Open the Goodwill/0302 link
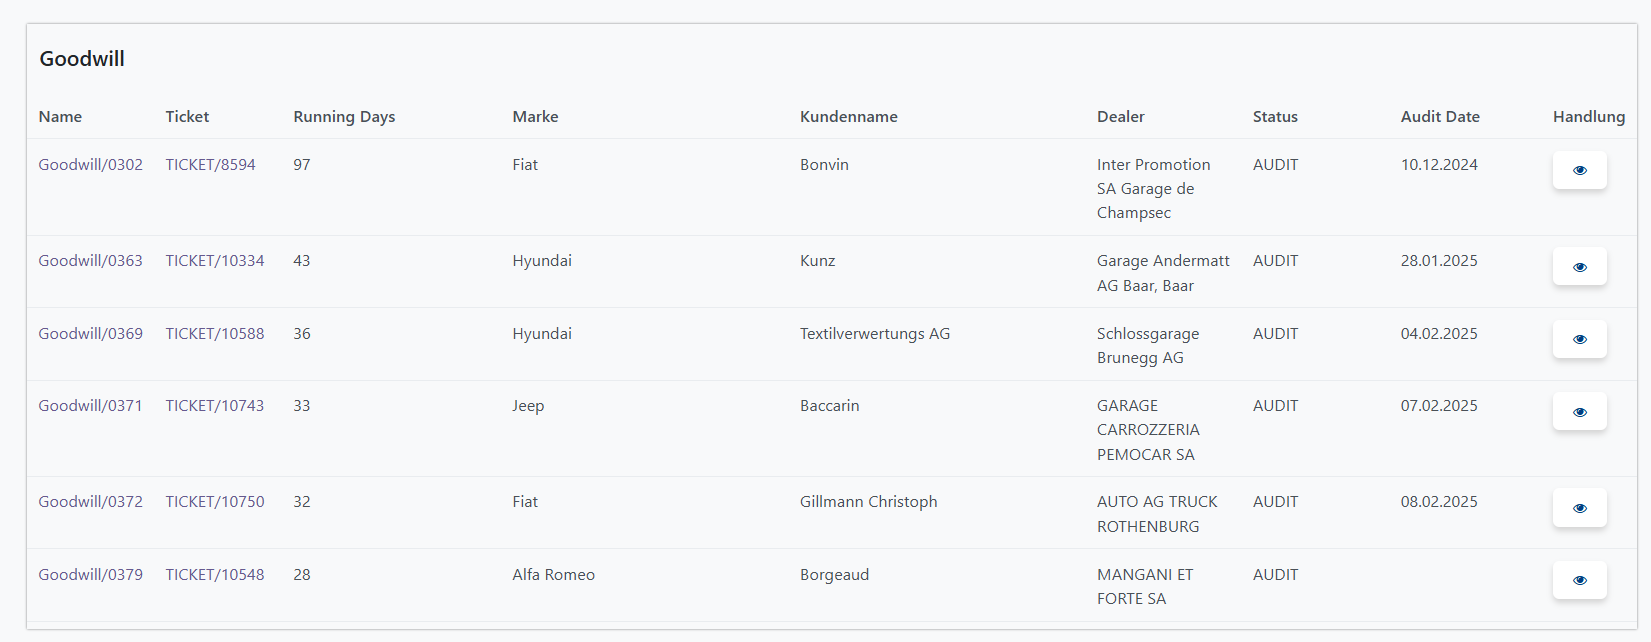This screenshot has width=1651, height=642. 90,165
